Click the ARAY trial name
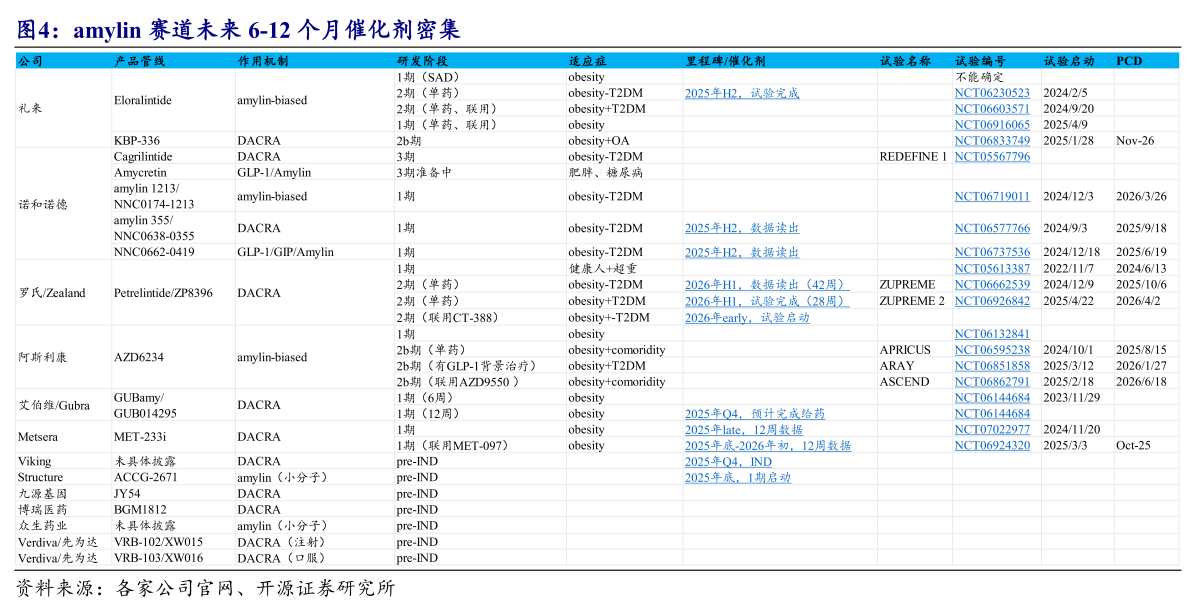The width and height of the screenshot is (1196, 613). click(897, 366)
